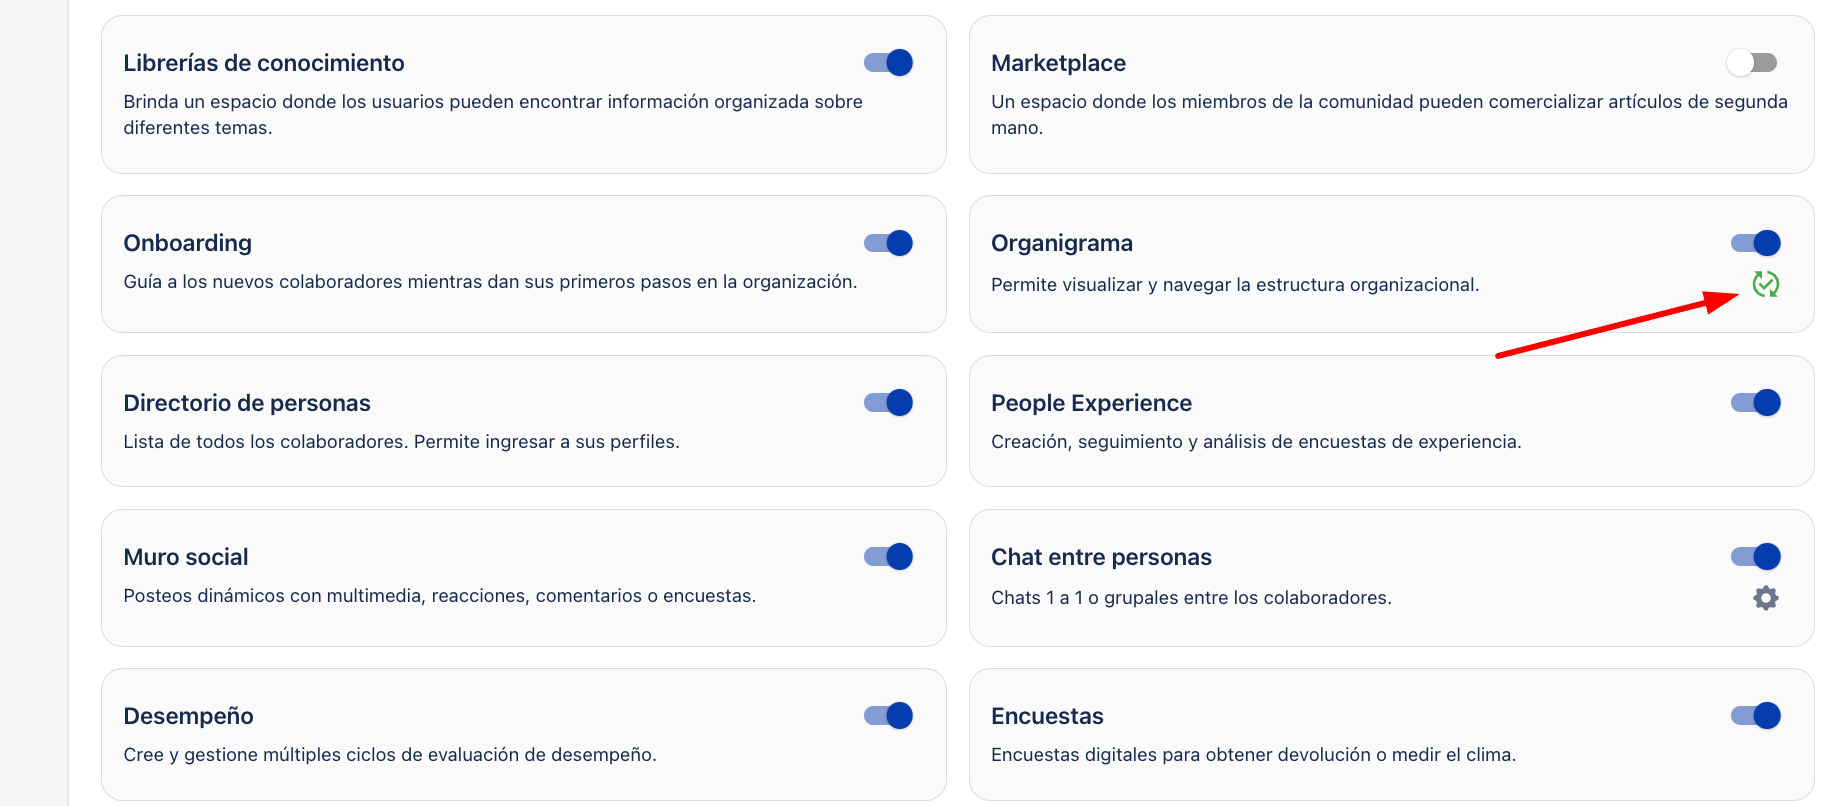The image size is (1846, 806).
Task: Click the Organigrama green sync icon
Action: tap(1766, 285)
